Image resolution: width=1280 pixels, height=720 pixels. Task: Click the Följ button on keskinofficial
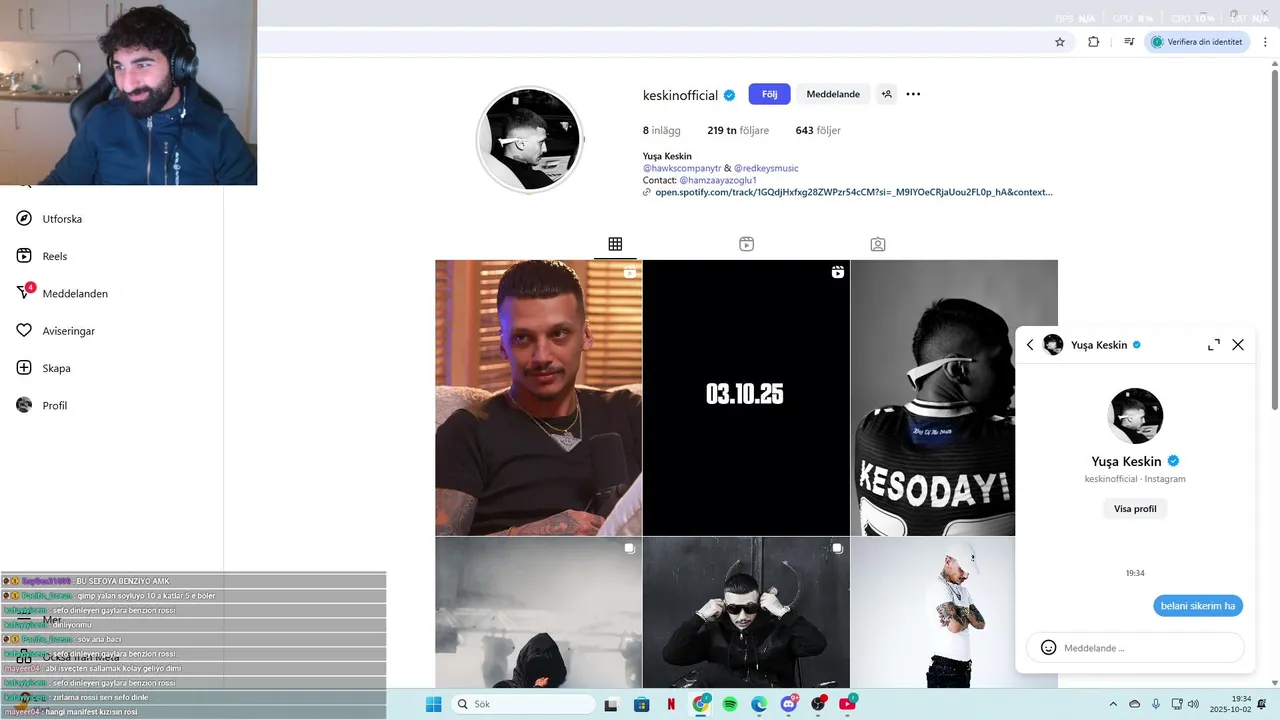click(769, 94)
